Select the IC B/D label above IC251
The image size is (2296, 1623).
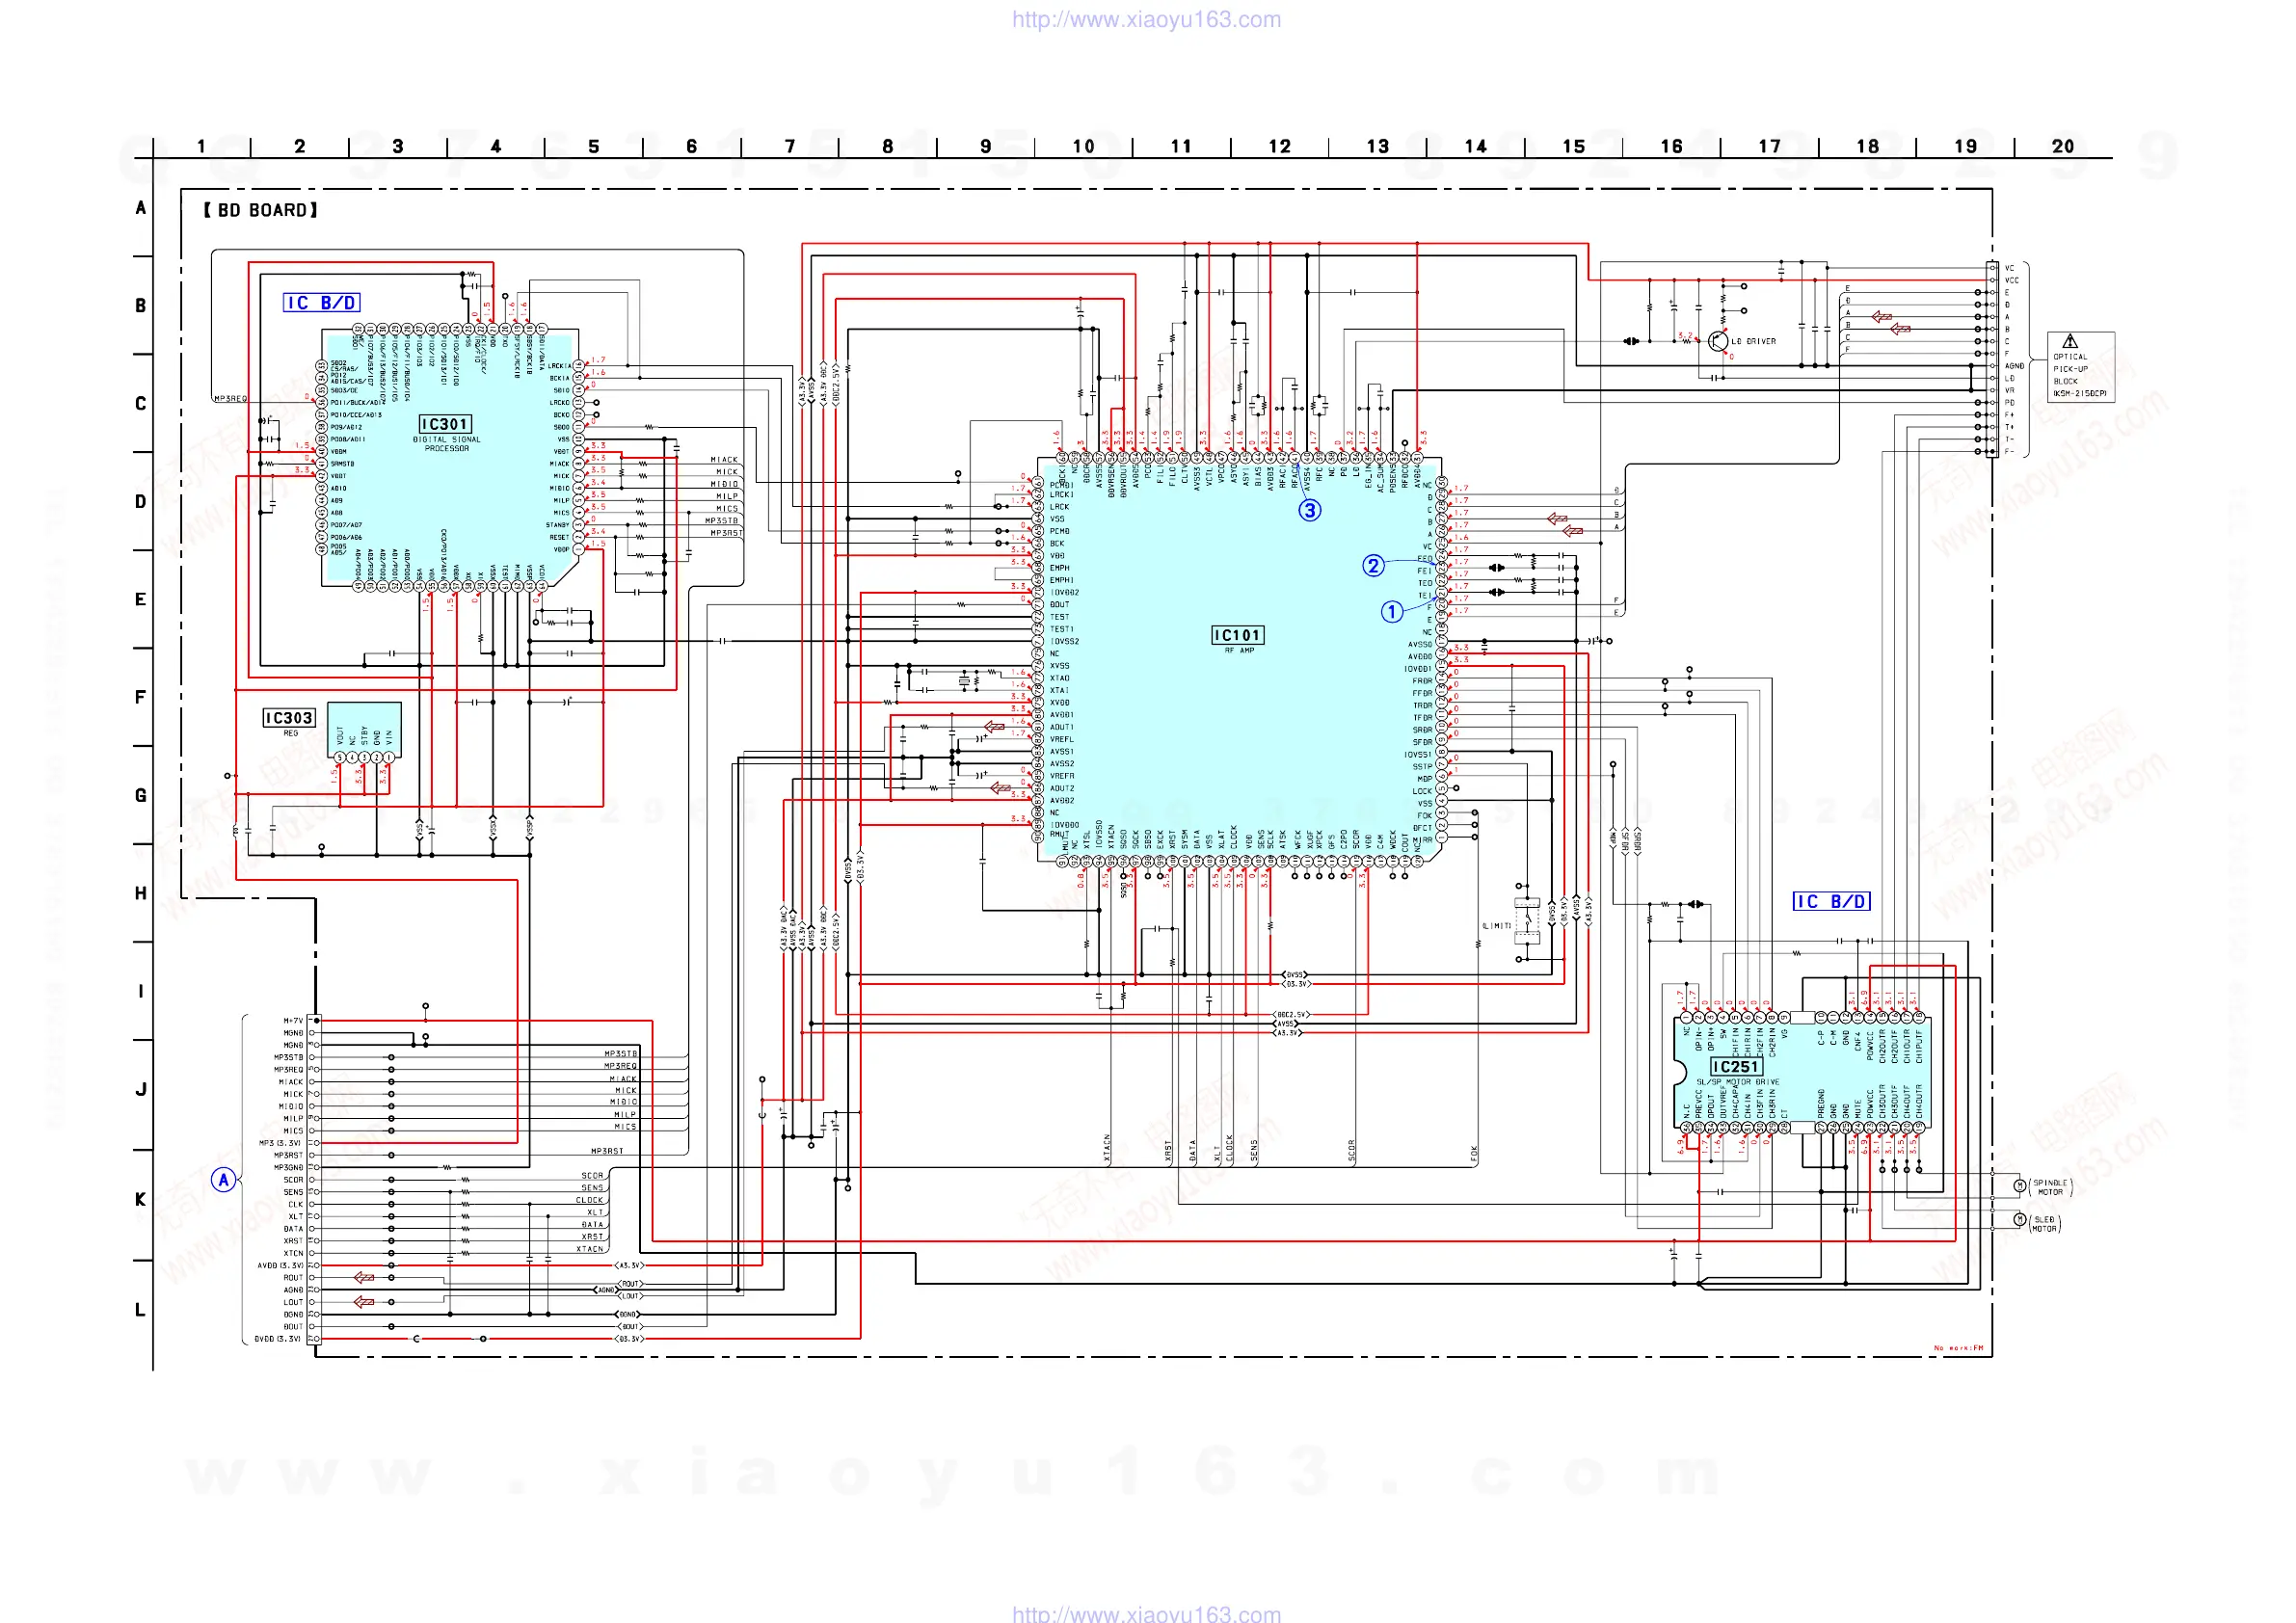point(1830,901)
